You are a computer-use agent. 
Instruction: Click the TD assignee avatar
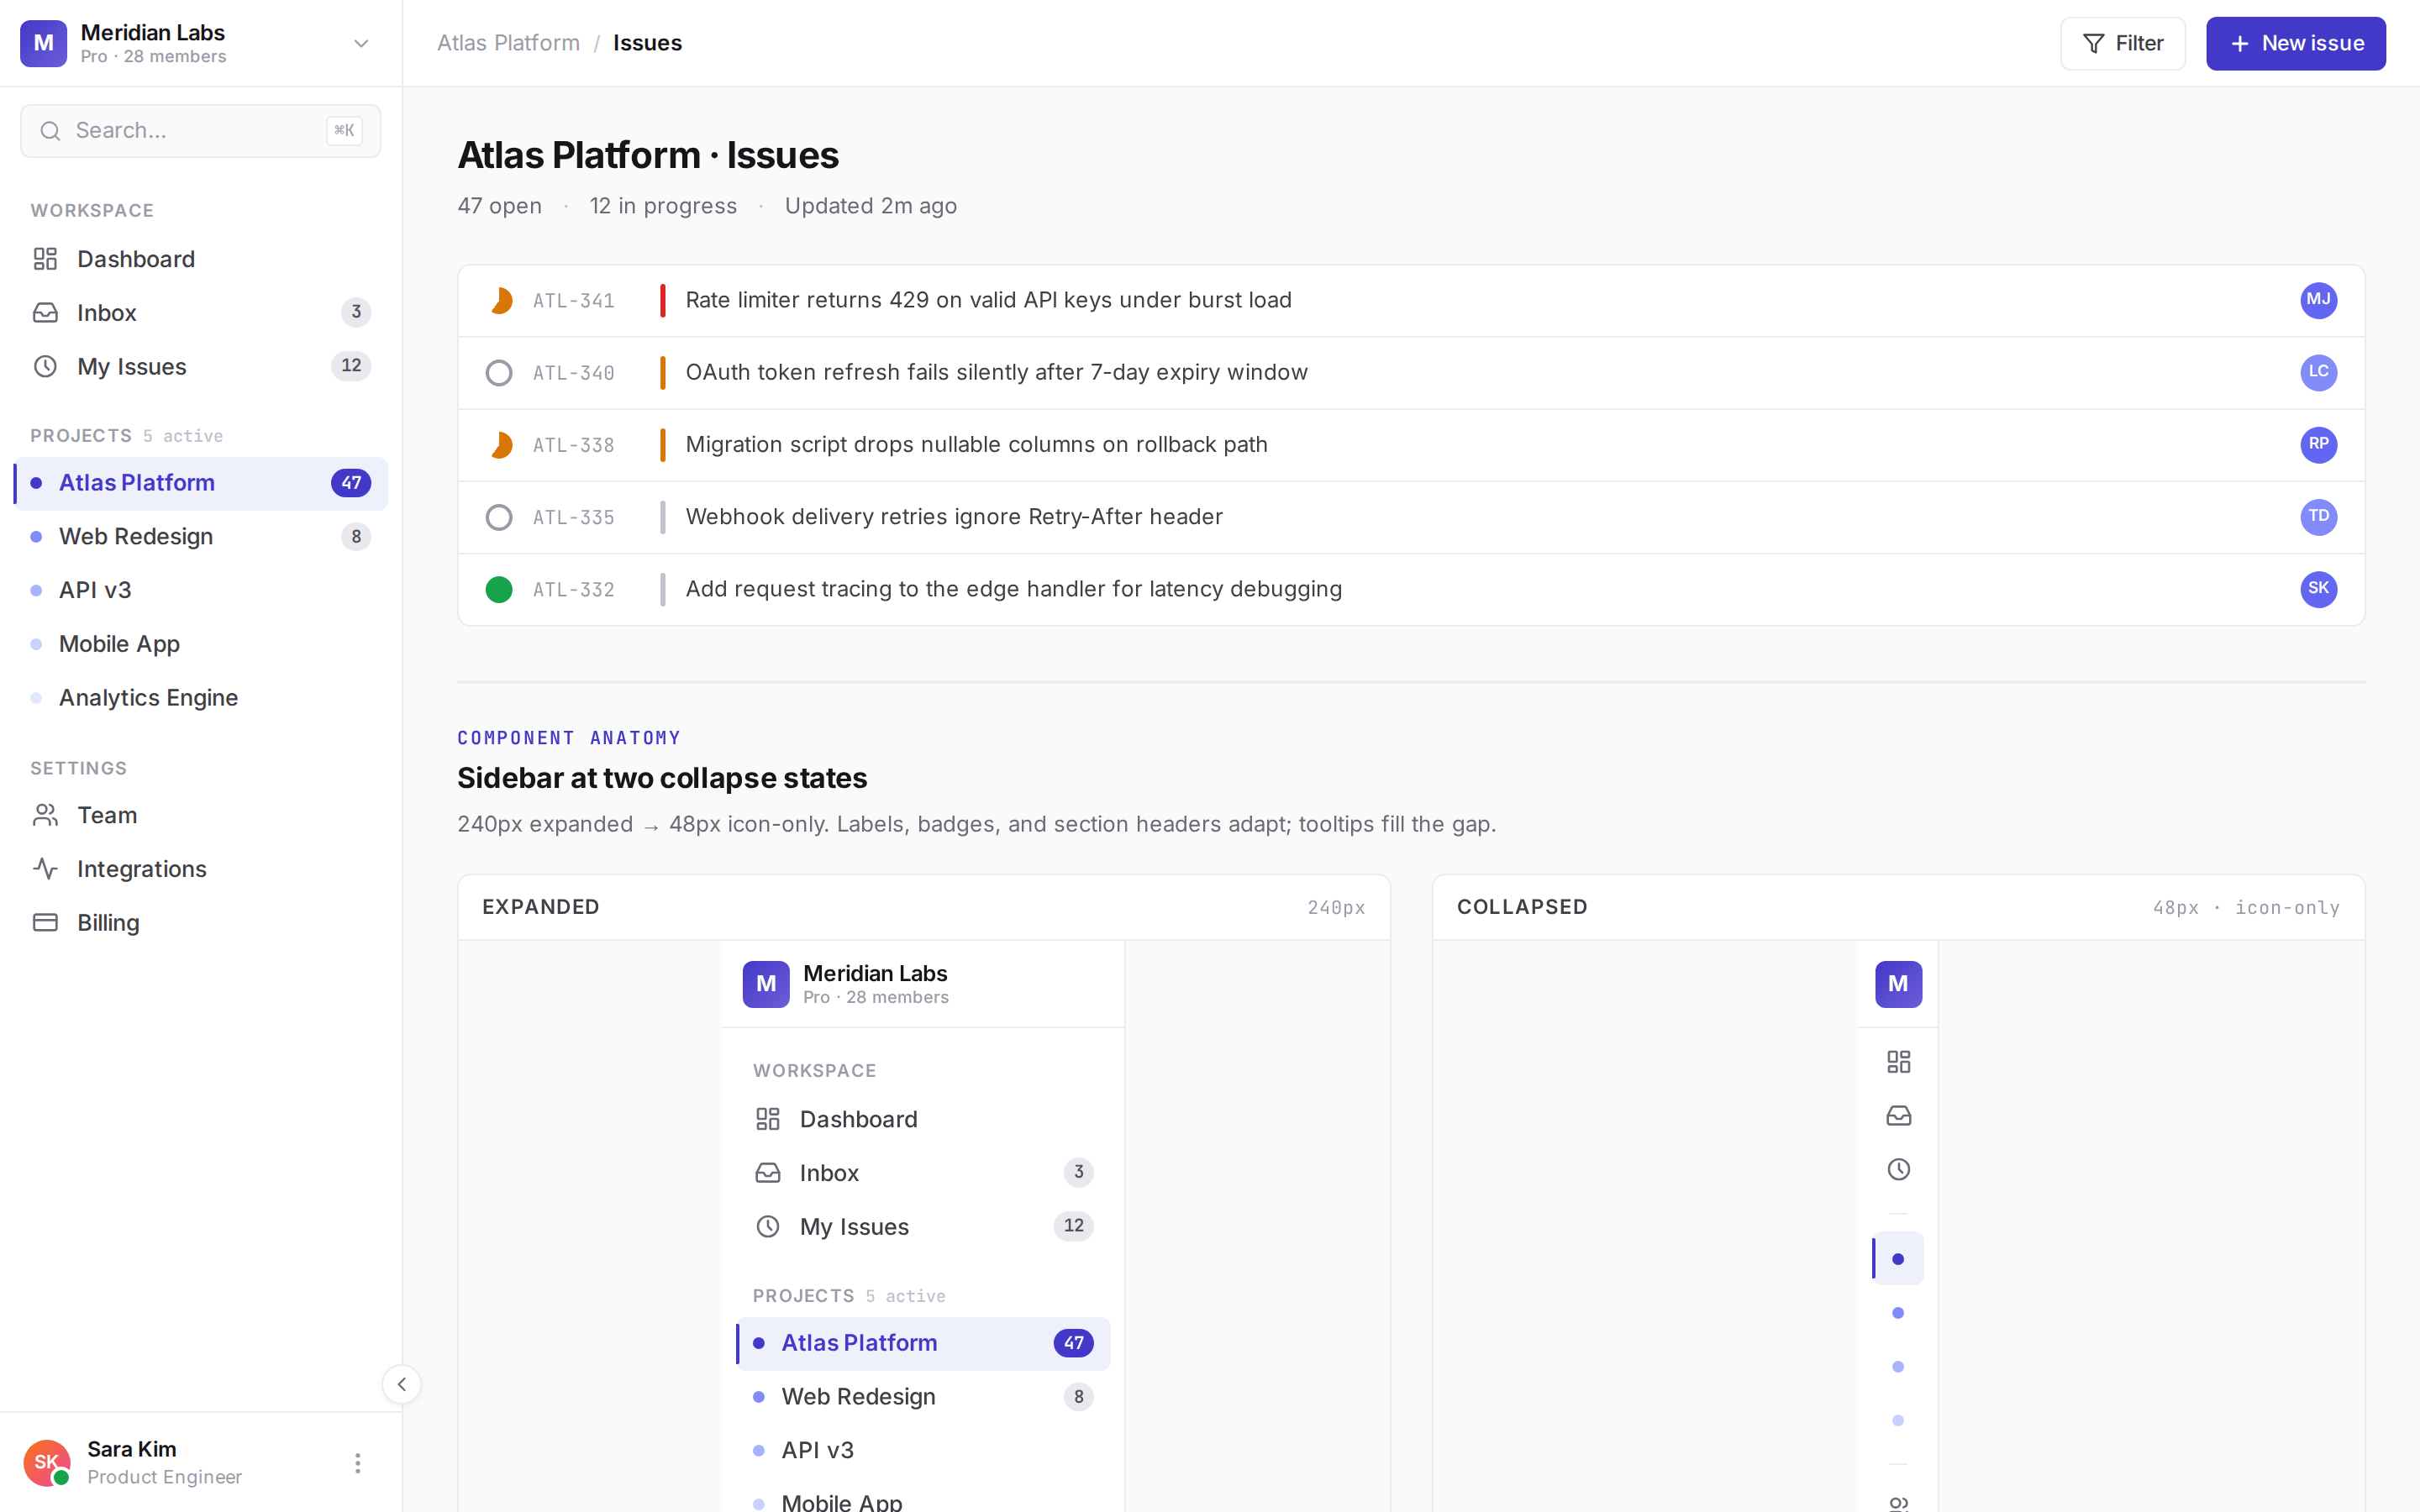point(2318,517)
